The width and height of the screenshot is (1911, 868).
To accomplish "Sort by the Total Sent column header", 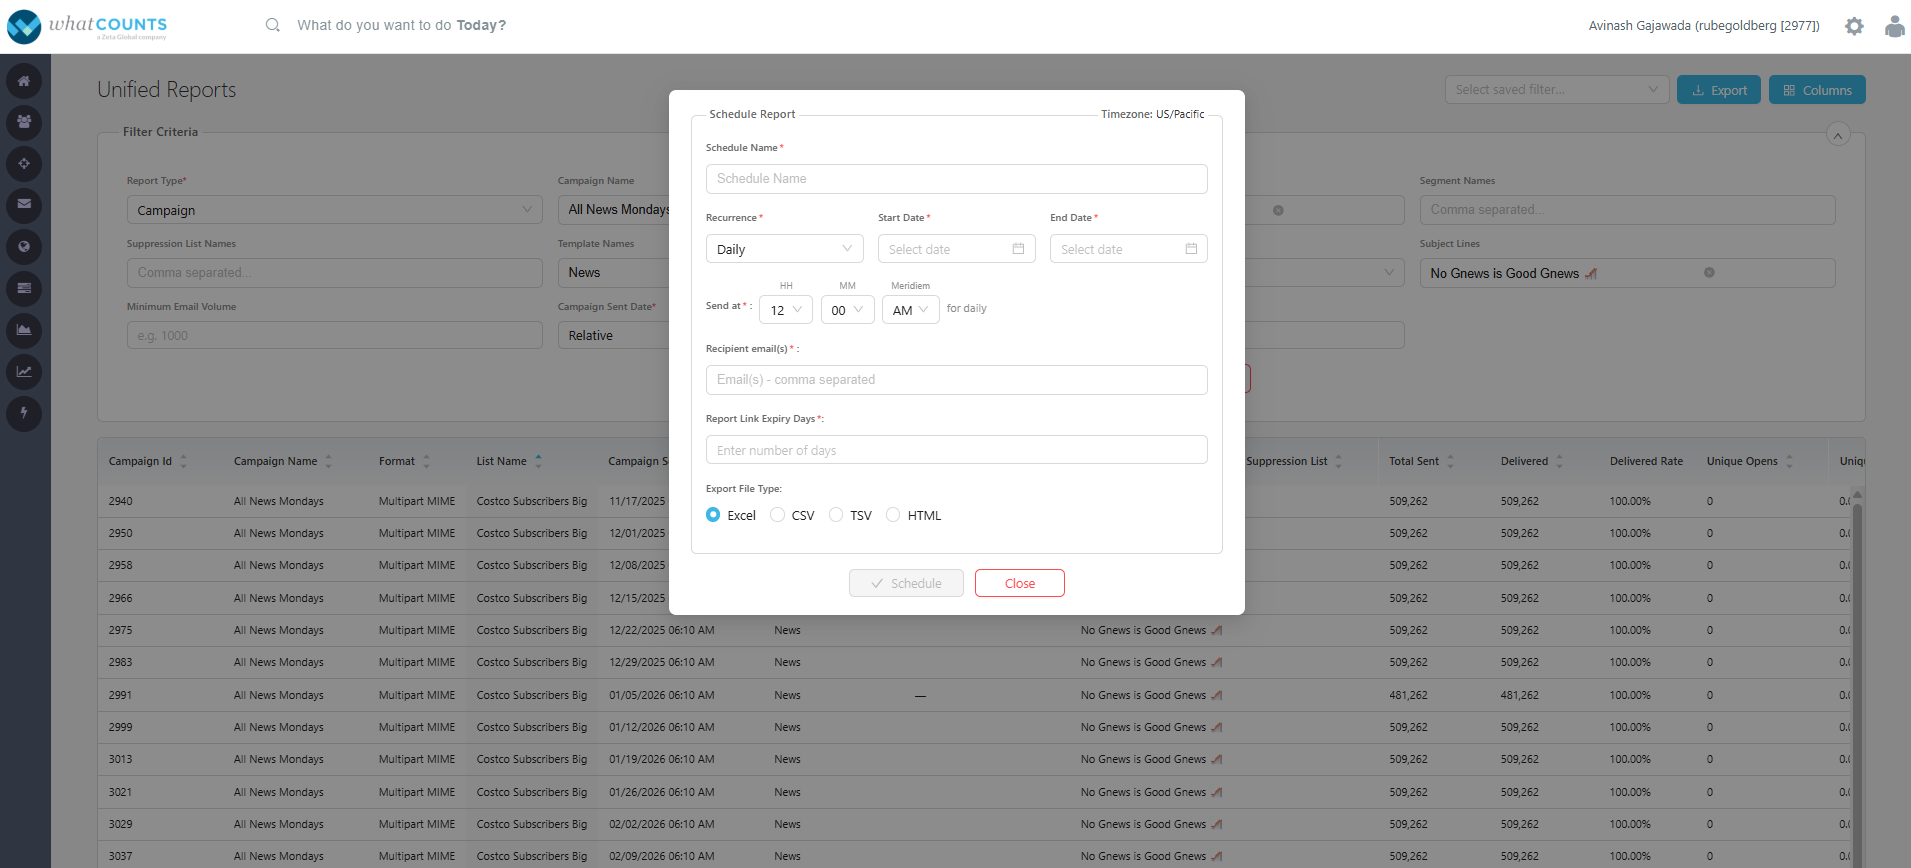I will click(x=1414, y=461).
